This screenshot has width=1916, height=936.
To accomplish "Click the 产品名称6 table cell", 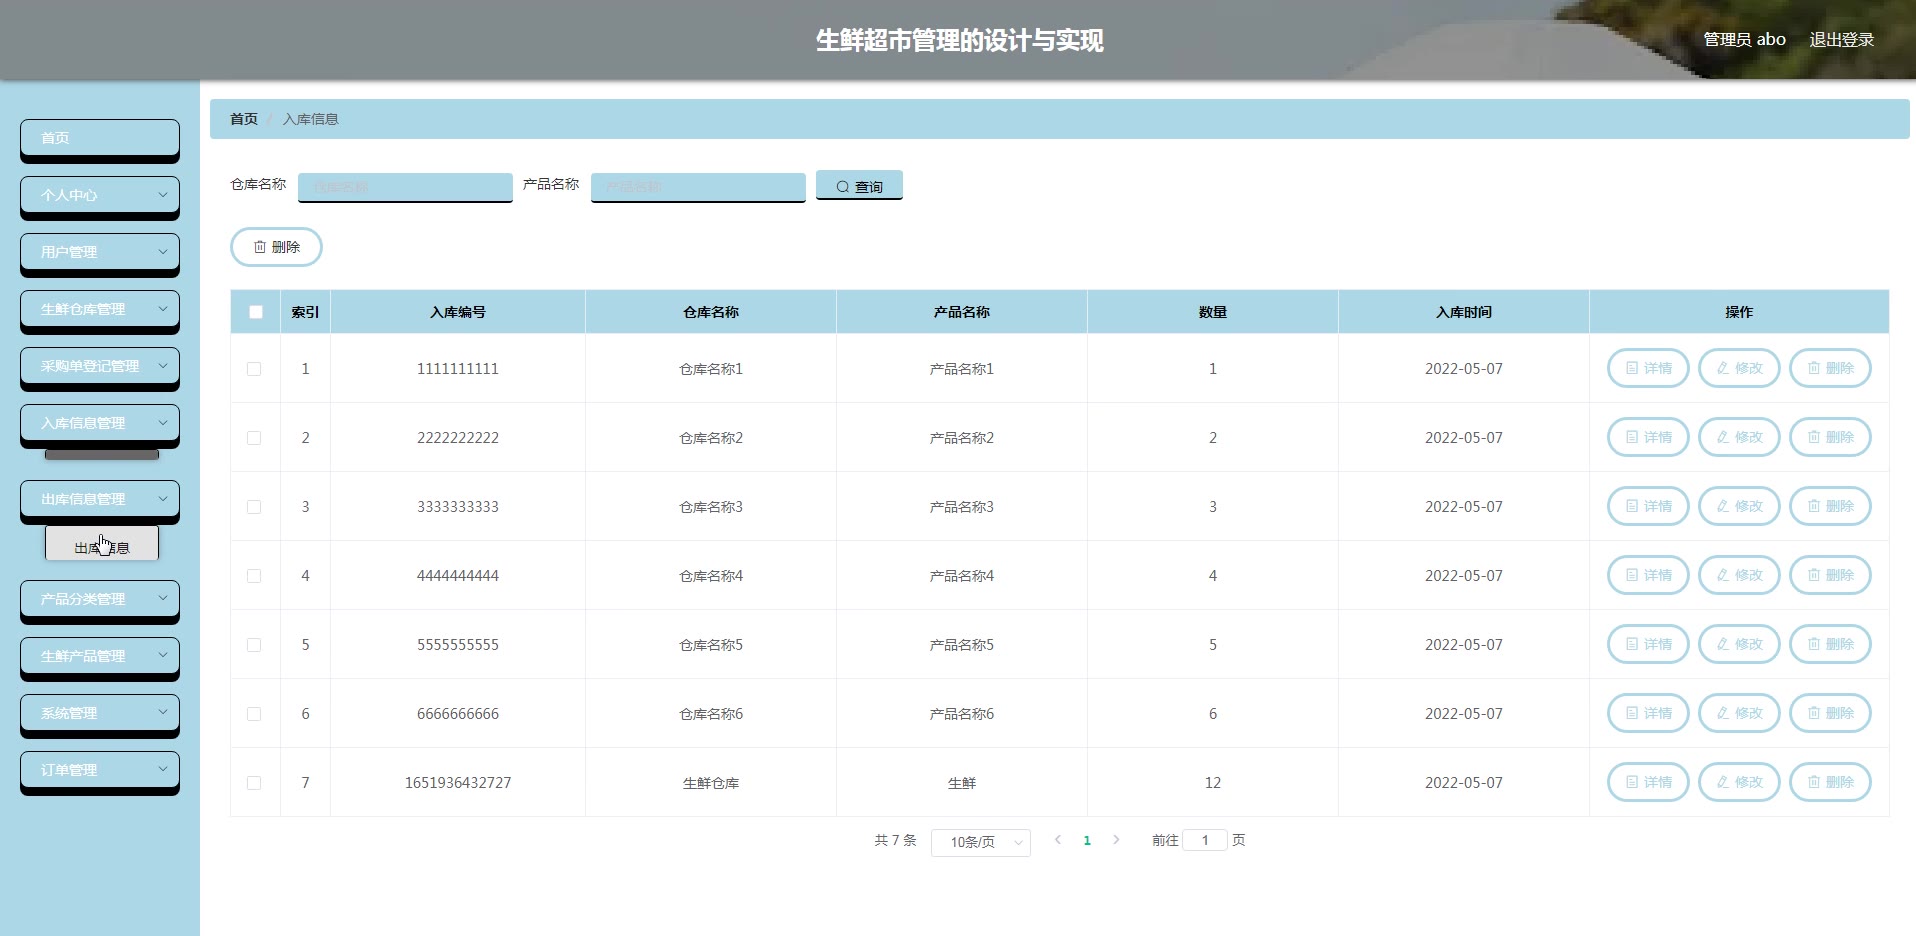I will (x=962, y=714).
